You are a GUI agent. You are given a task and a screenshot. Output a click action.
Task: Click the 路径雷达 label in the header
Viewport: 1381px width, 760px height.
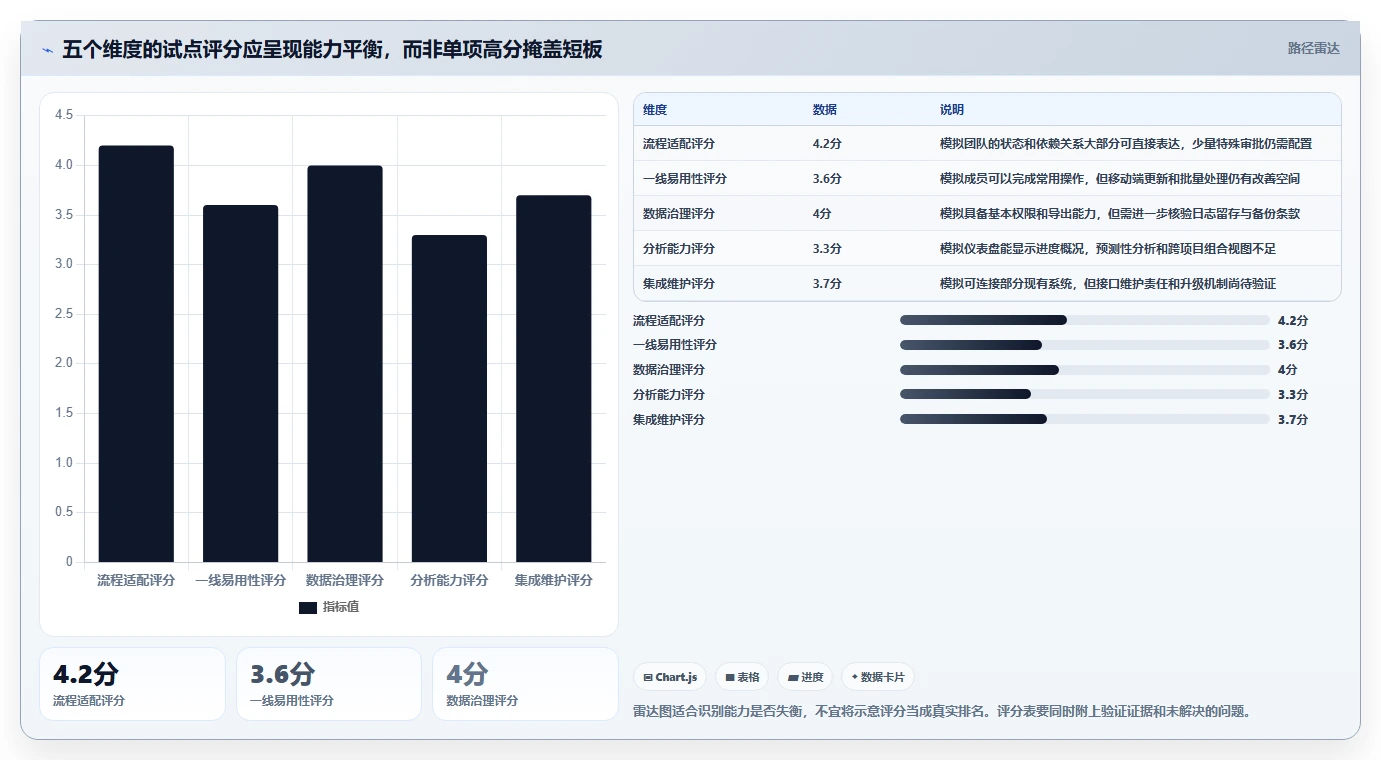pos(1313,48)
